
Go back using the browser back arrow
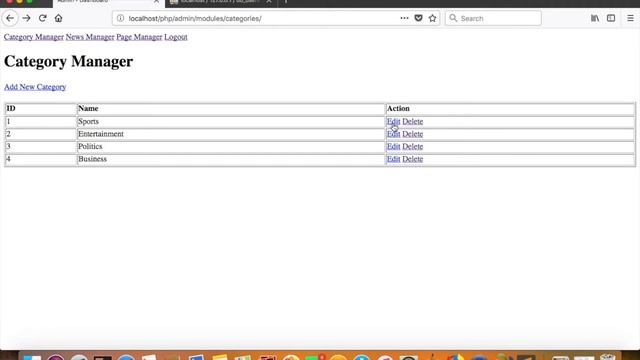click(x=10, y=18)
